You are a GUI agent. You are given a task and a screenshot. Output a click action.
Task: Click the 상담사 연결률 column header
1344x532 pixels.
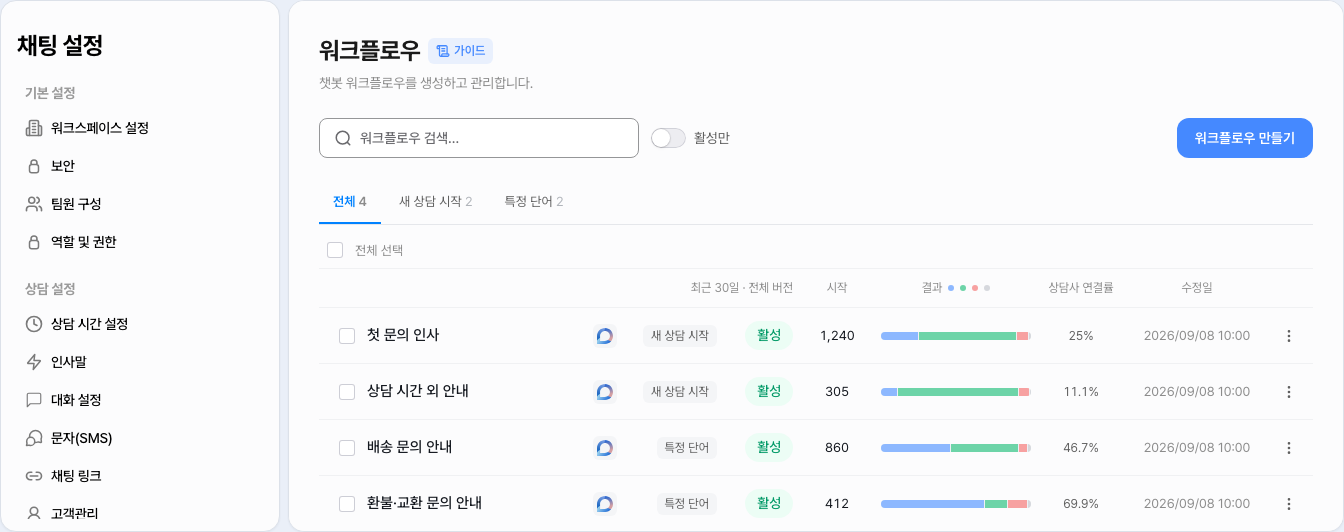click(x=1081, y=288)
